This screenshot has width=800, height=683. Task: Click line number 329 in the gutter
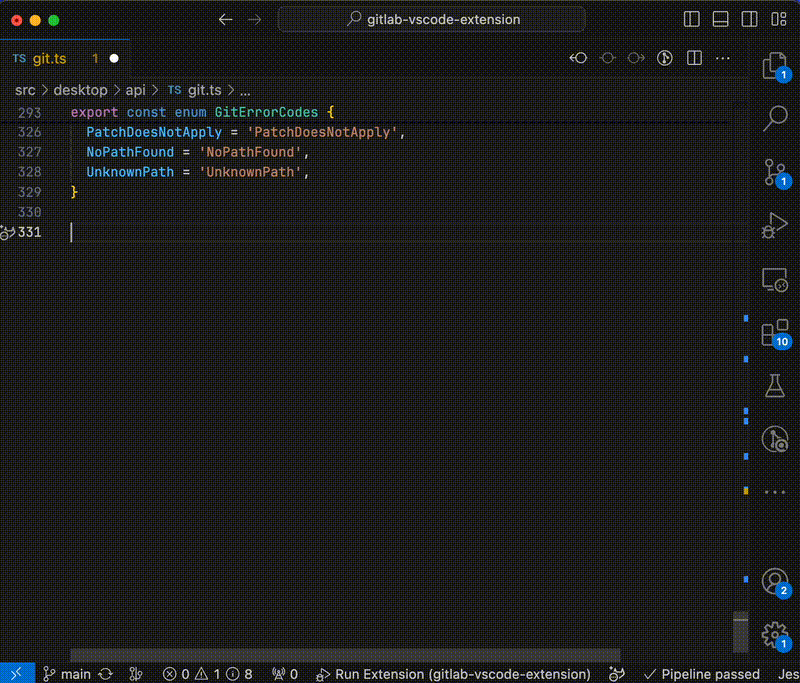29,192
